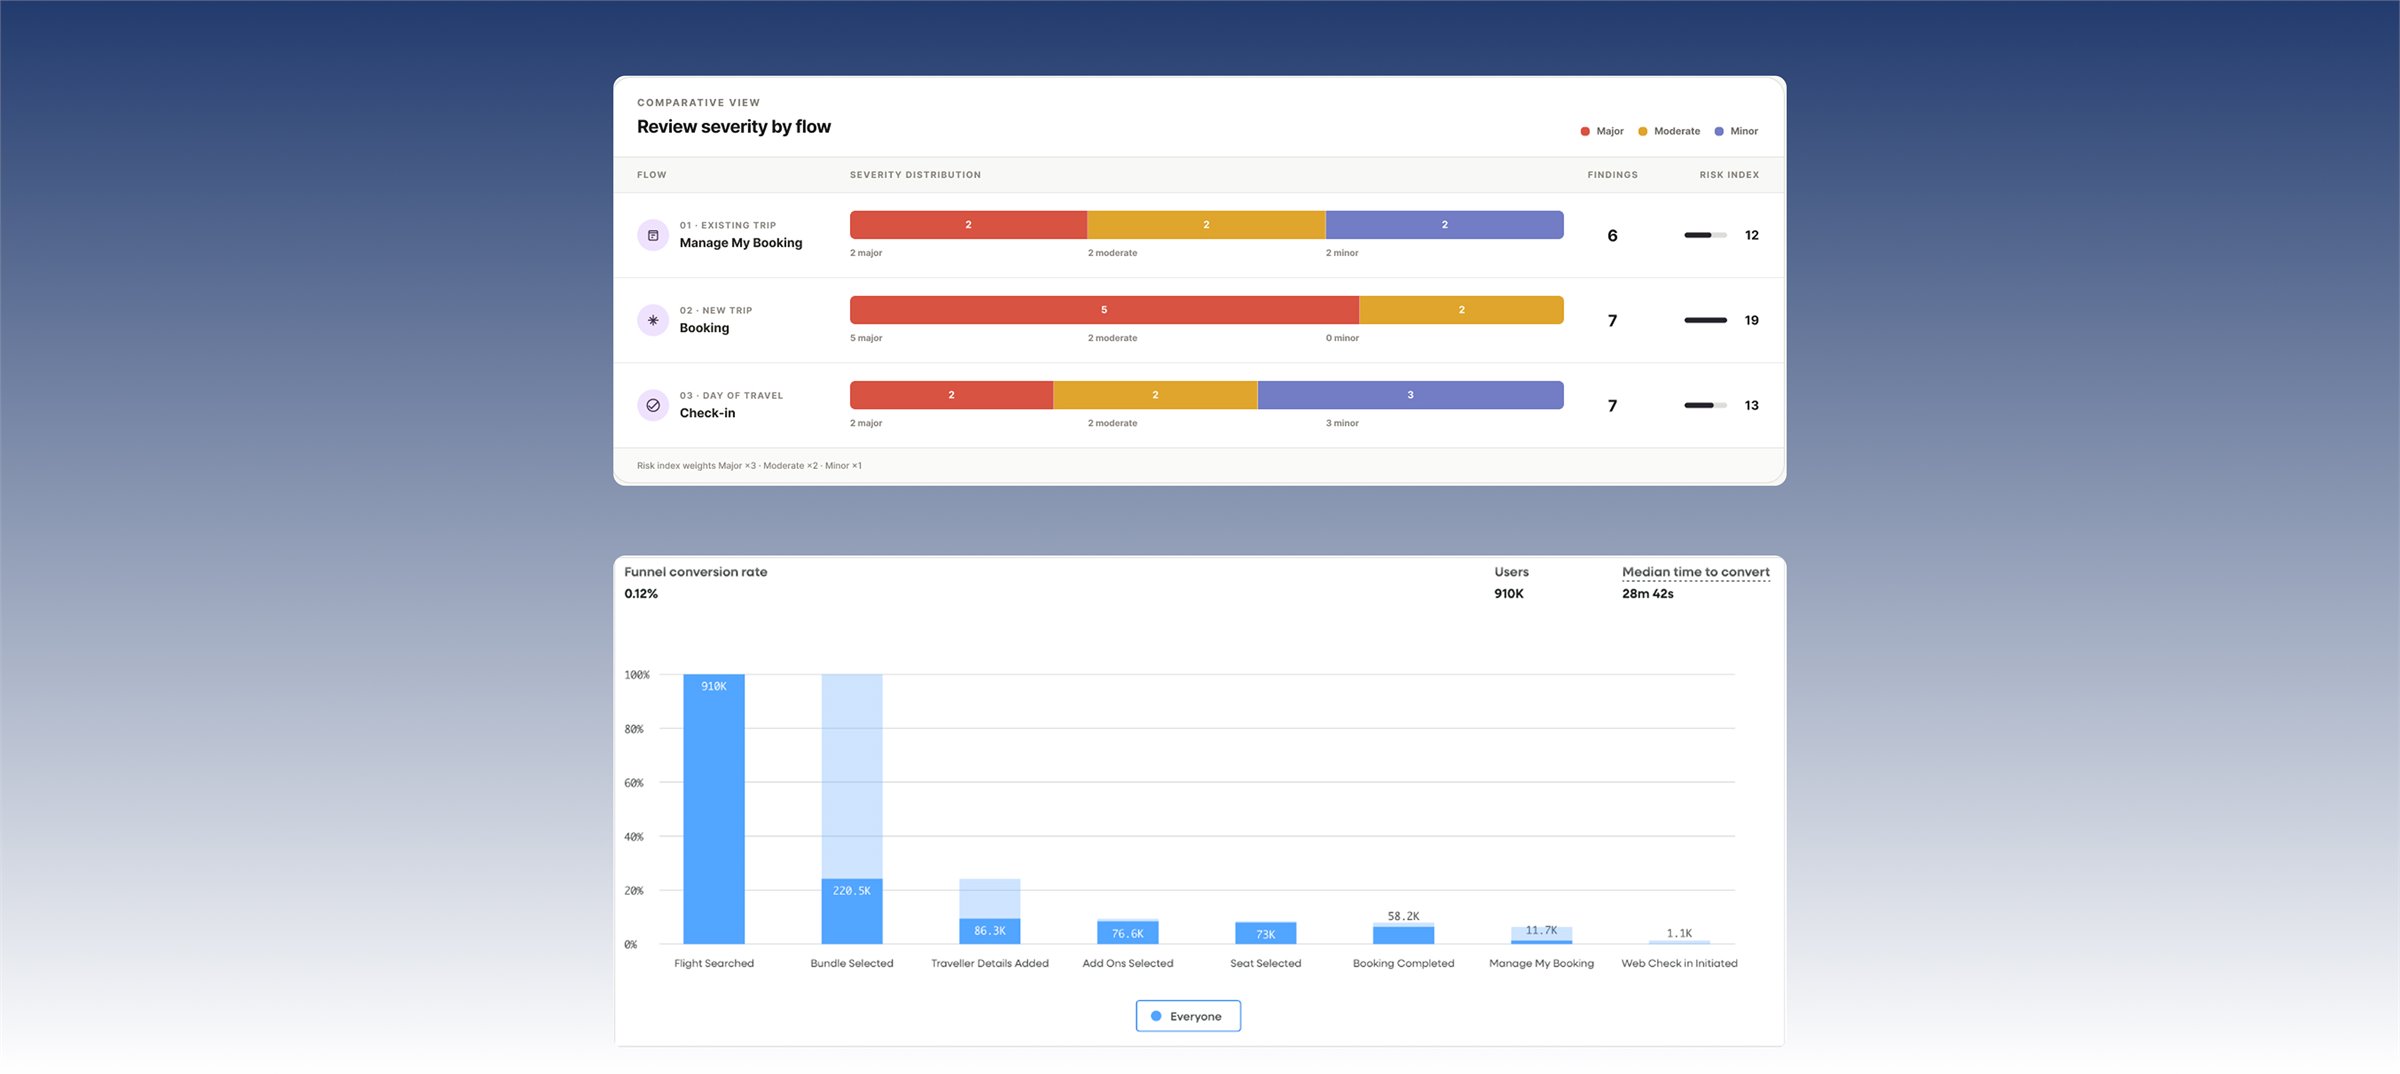Click the RISK INDEX column header
Image resolution: width=2400 pixels, height=1074 pixels.
1729,175
